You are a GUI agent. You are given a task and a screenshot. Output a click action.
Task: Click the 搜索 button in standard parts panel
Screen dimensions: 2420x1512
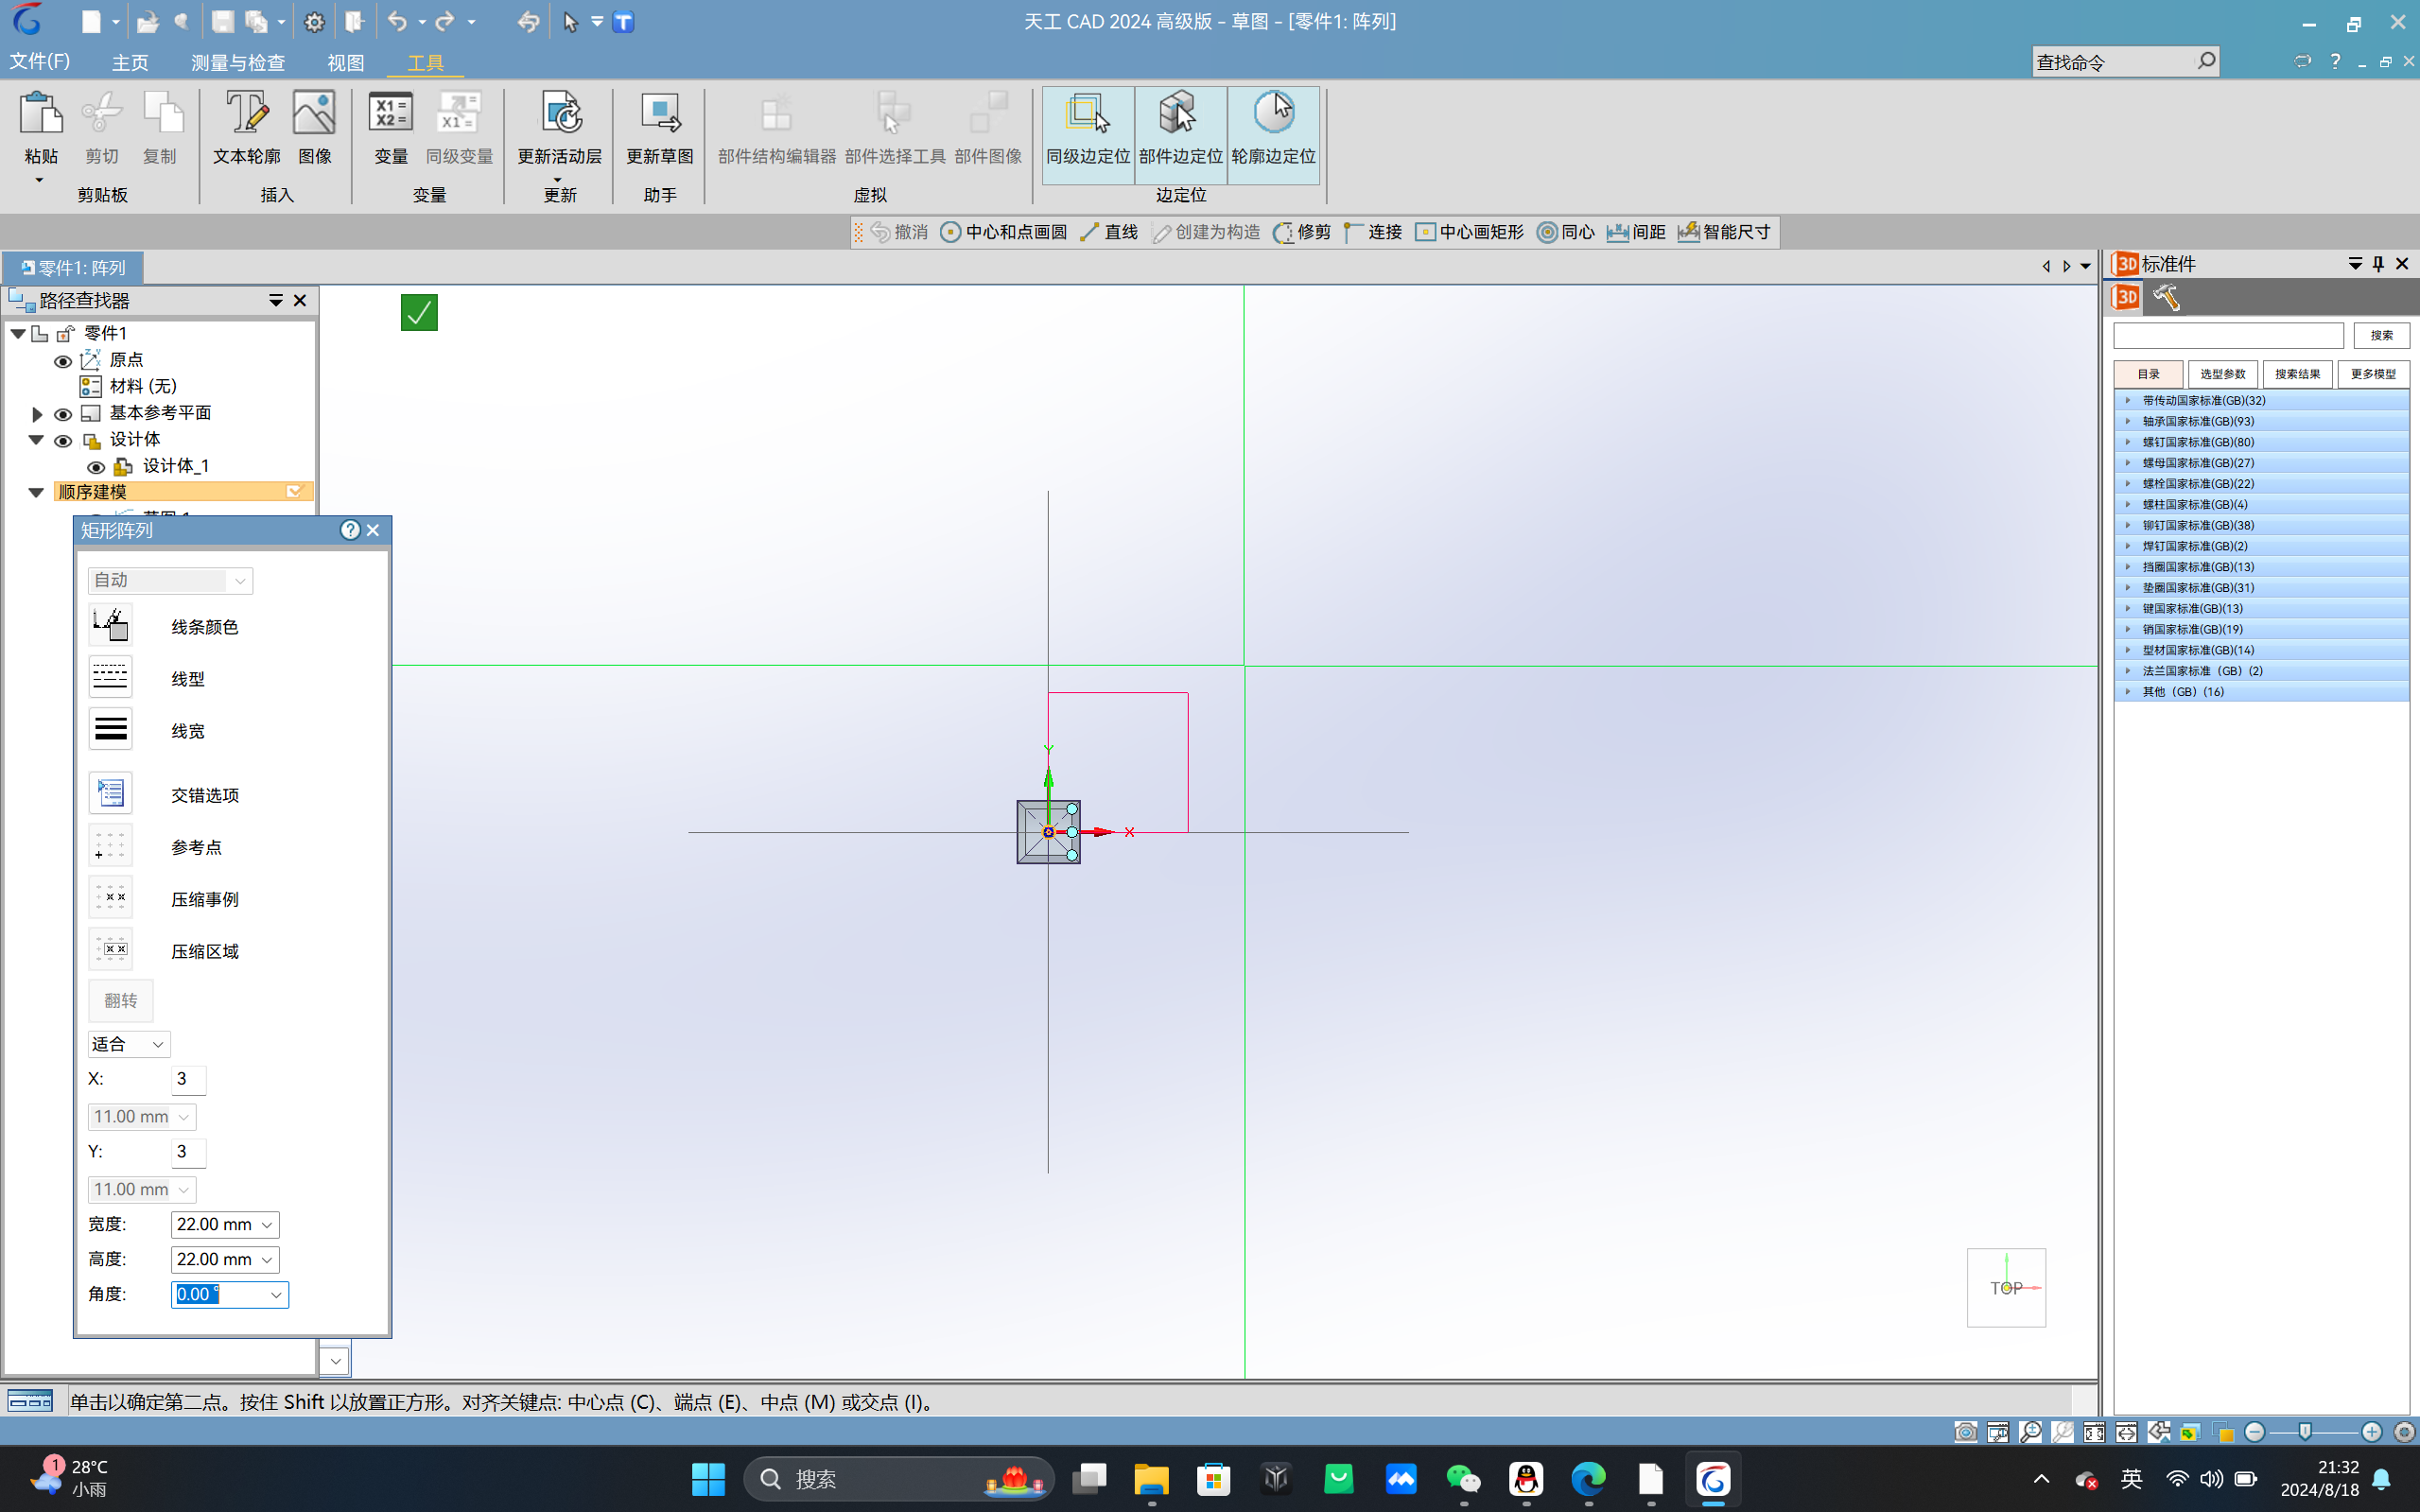[2382, 335]
